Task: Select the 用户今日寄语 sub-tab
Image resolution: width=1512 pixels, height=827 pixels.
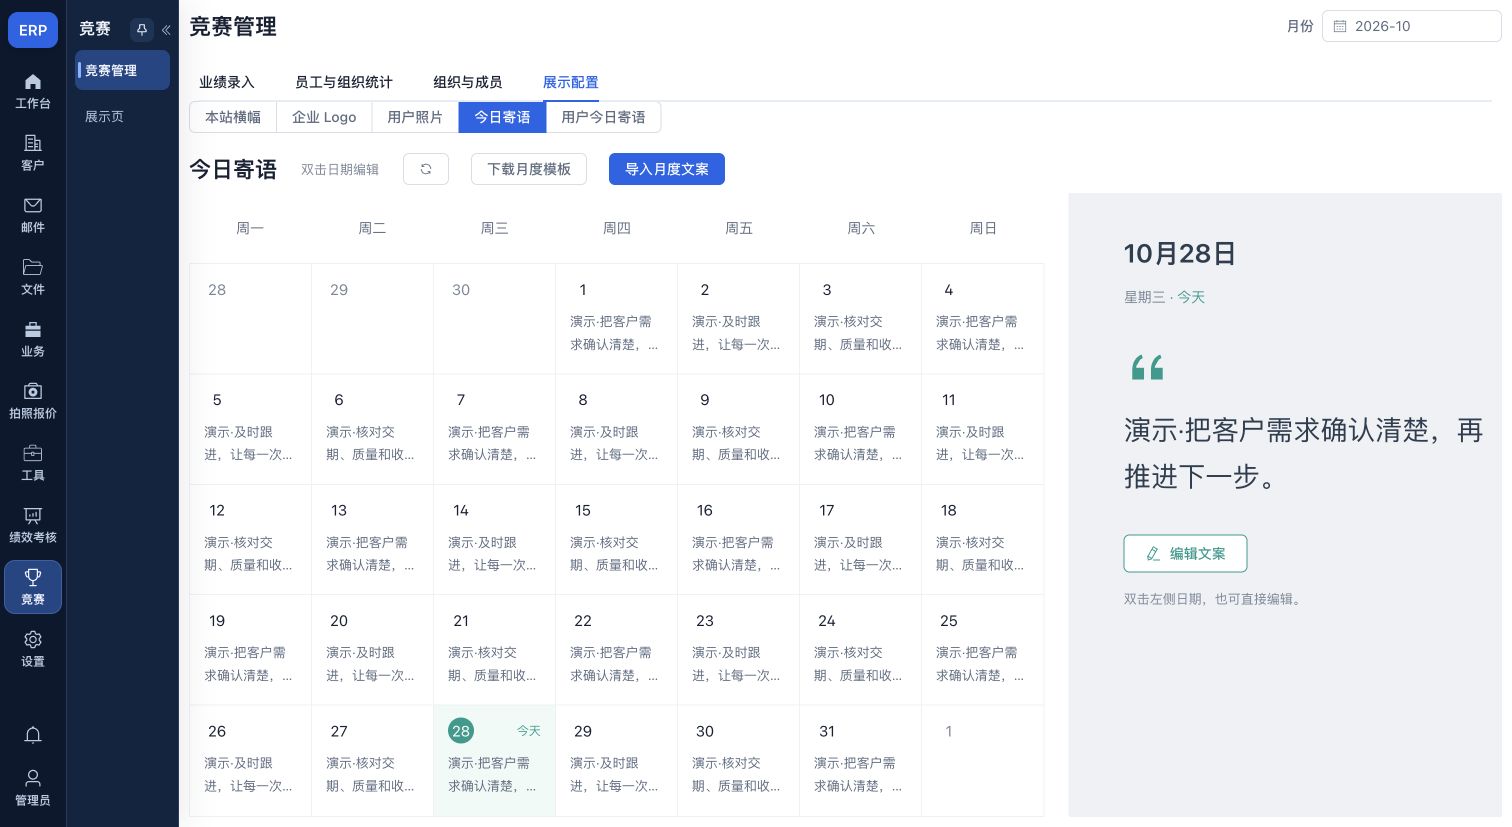Action: pyautogui.click(x=603, y=117)
